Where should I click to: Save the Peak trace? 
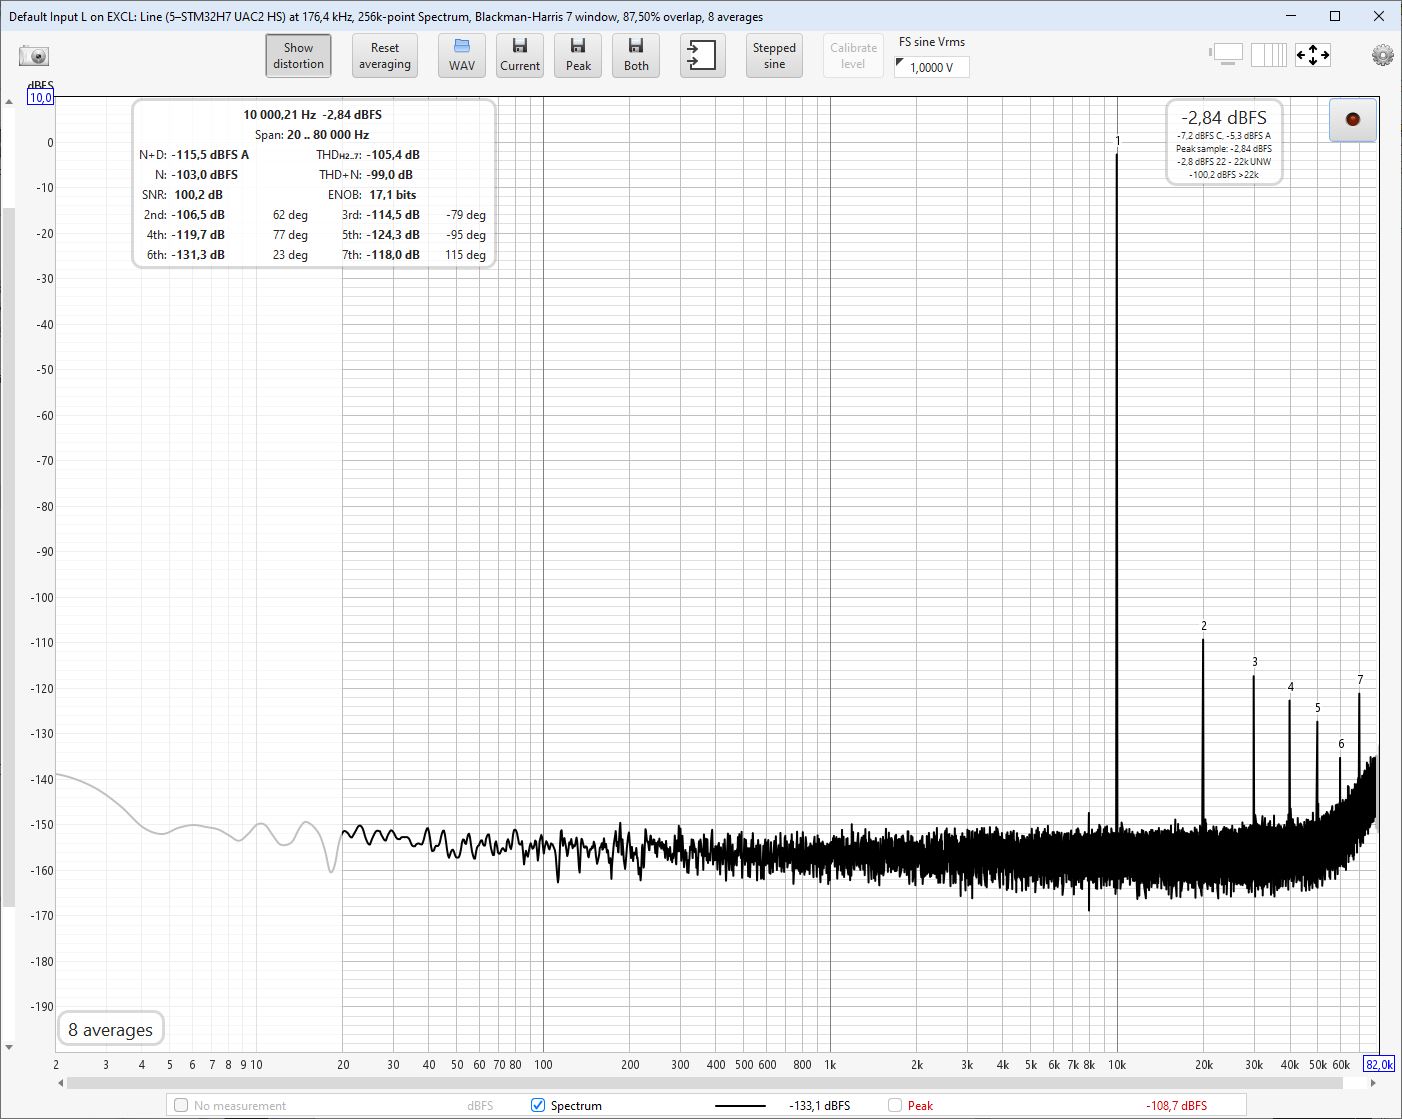(x=578, y=56)
